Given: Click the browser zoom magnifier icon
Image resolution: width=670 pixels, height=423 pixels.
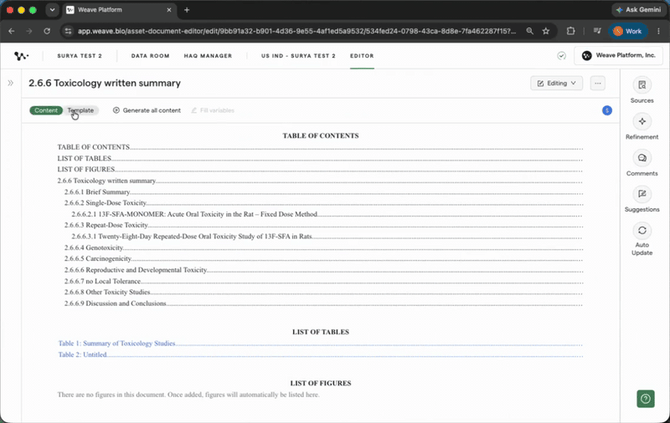Looking at the screenshot, I should click(529, 31).
